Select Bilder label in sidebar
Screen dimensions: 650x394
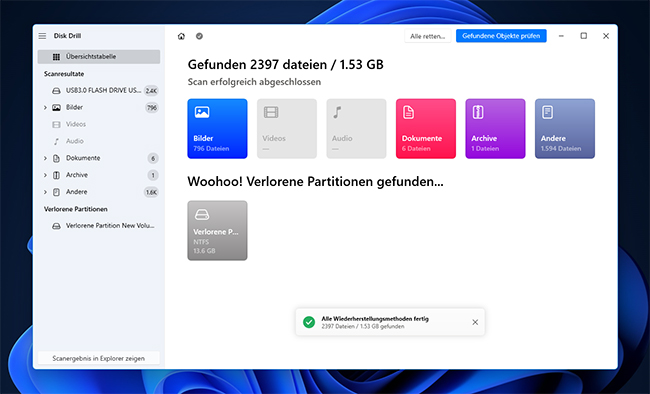pos(74,107)
